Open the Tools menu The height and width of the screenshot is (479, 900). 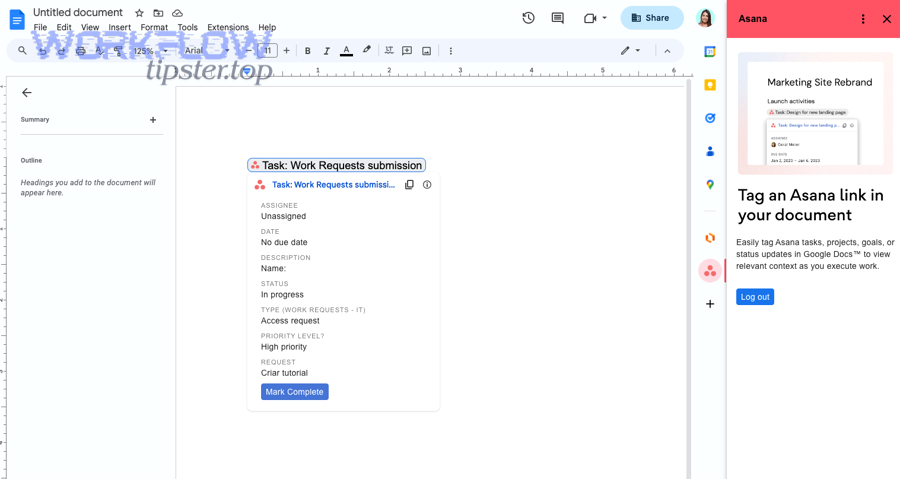pos(187,27)
